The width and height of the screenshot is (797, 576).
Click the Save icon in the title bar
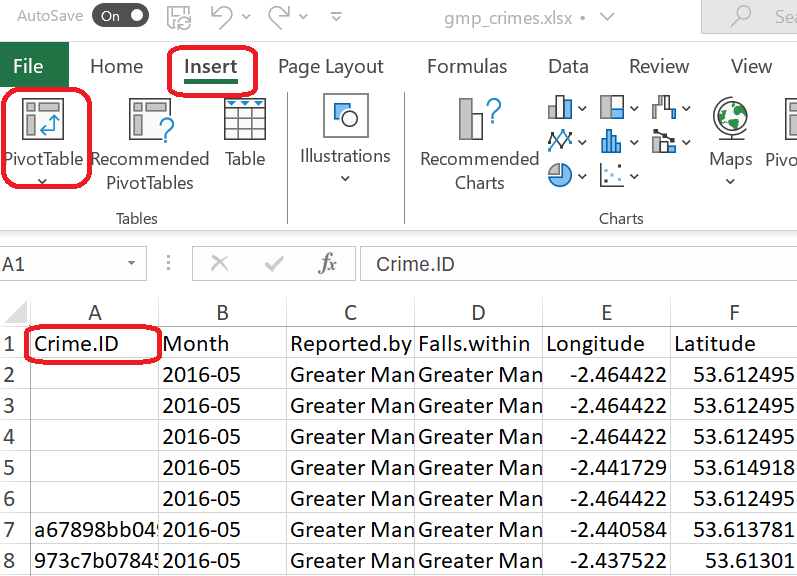pos(180,16)
